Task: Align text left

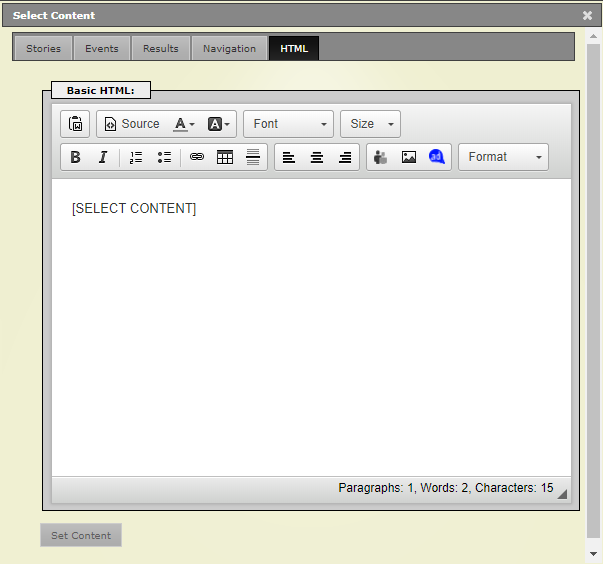Action: pos(289,157)
